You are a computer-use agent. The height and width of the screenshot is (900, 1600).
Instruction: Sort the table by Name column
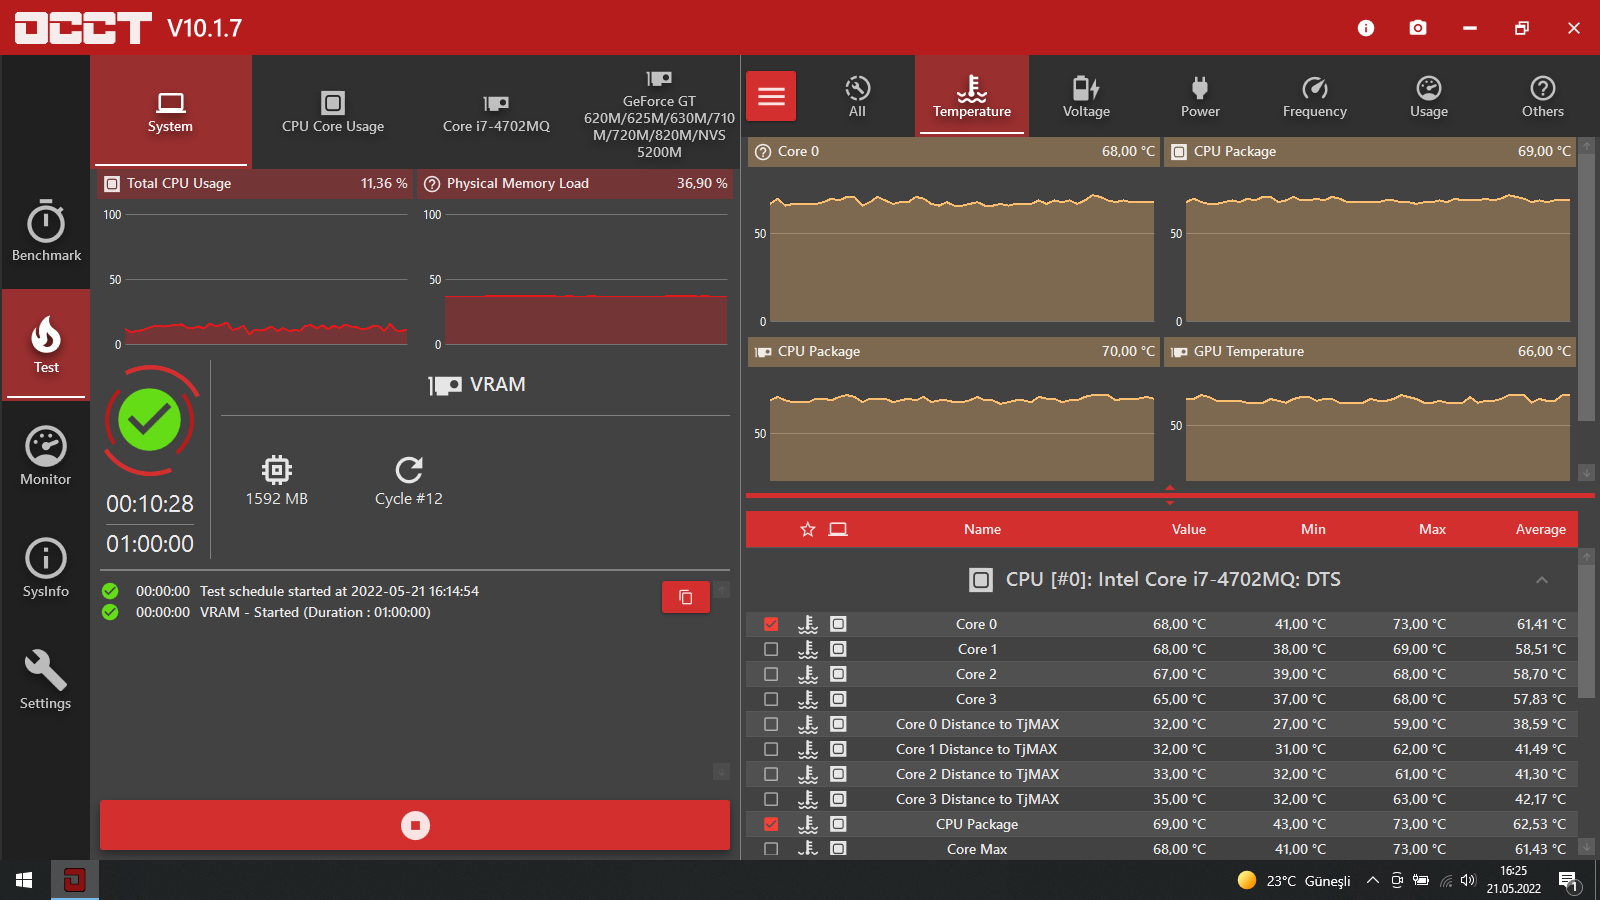[x=982, y=529]
